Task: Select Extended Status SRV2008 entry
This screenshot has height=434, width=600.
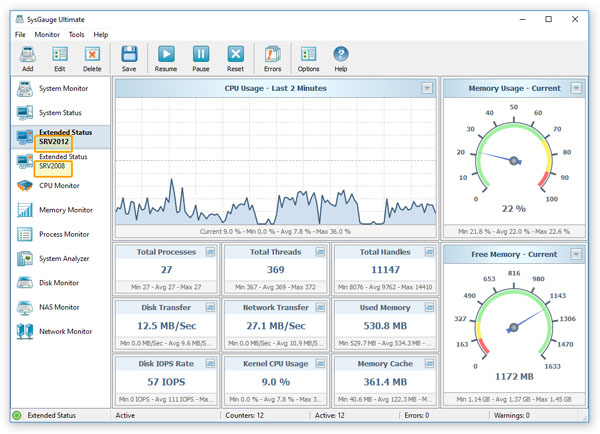Action: 60,162
